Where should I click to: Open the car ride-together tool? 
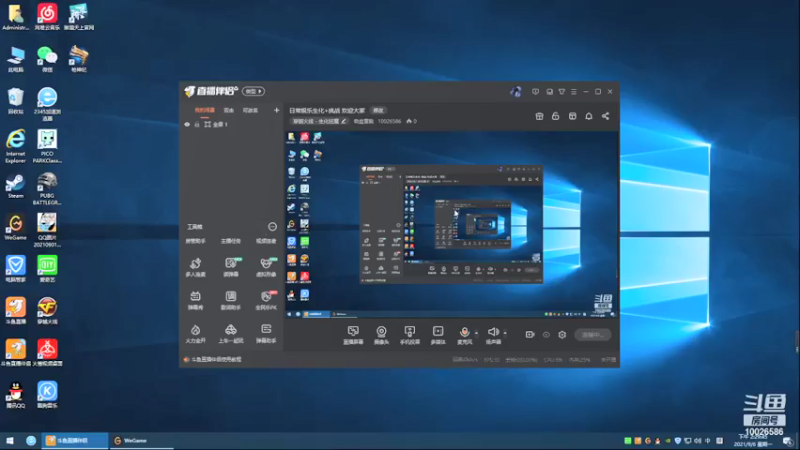[231, 334]
